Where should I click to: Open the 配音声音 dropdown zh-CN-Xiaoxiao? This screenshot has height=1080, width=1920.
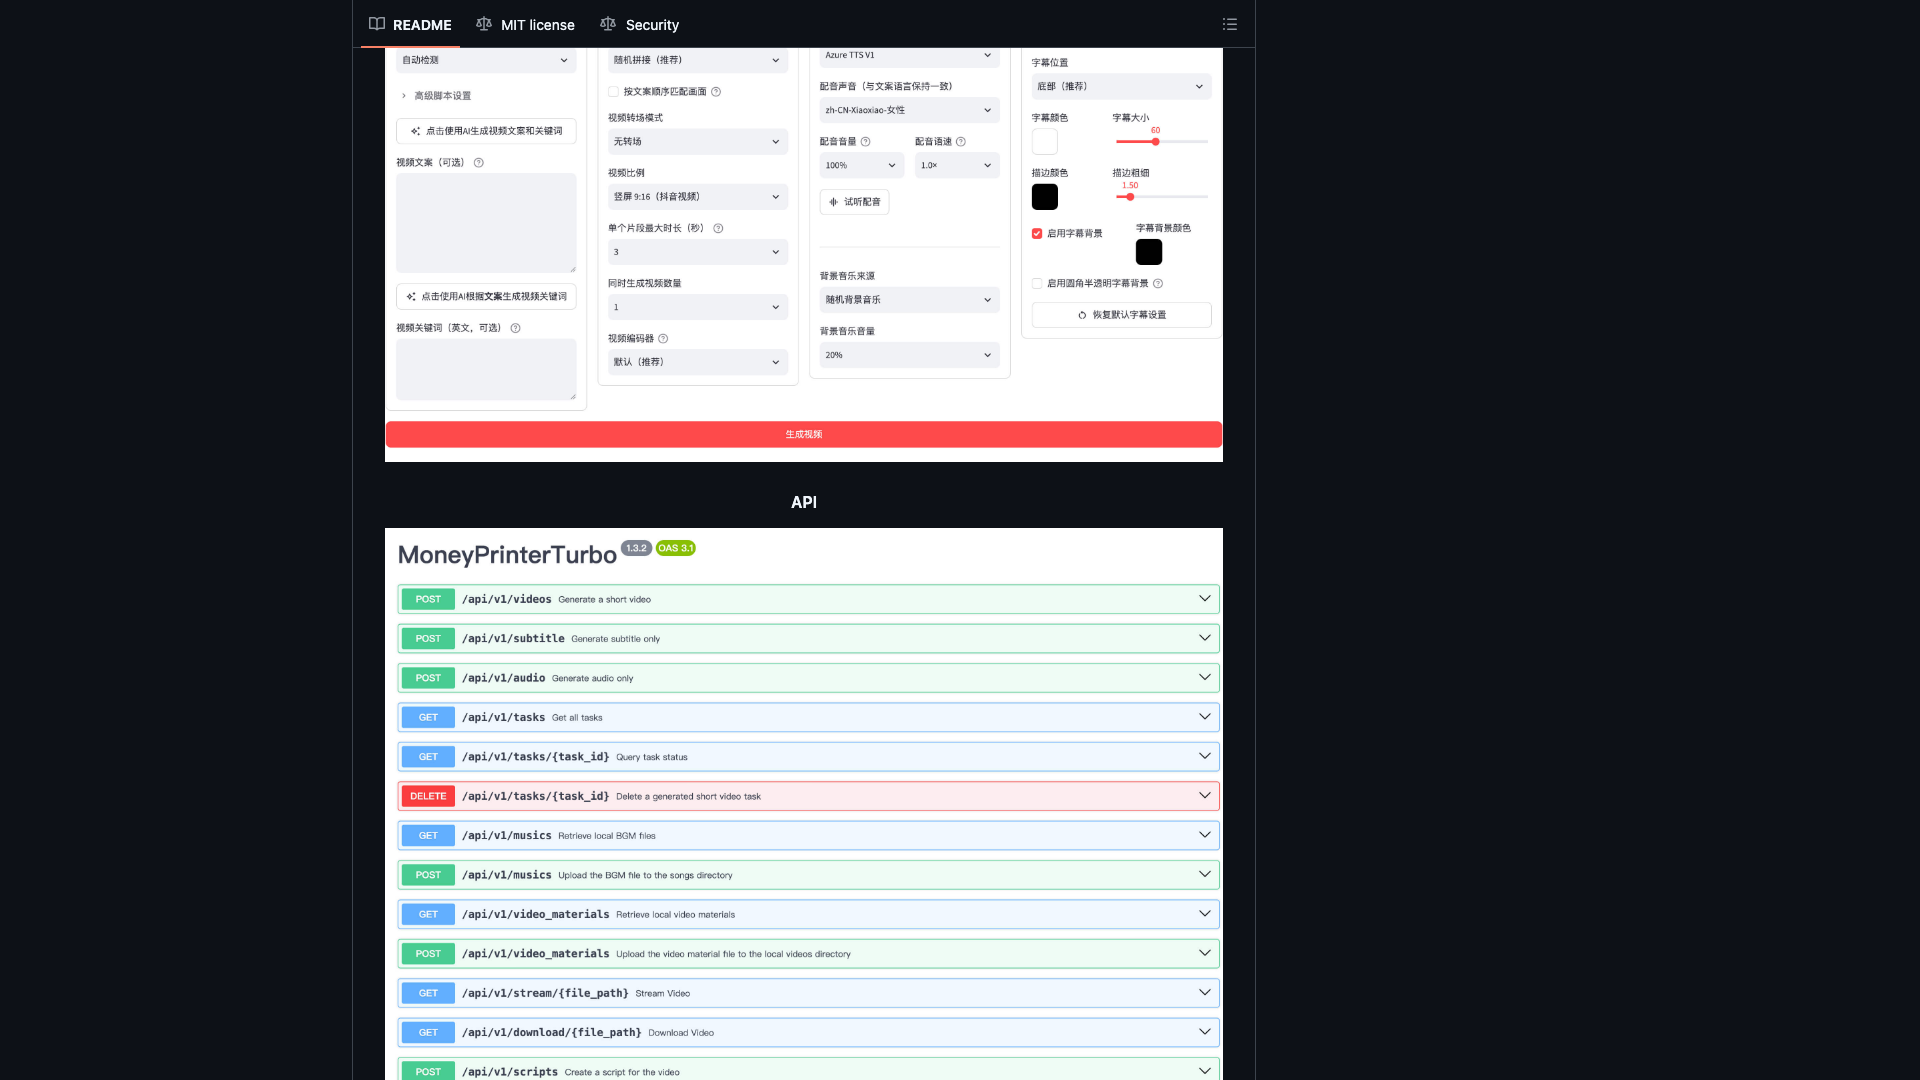point(910,111)
